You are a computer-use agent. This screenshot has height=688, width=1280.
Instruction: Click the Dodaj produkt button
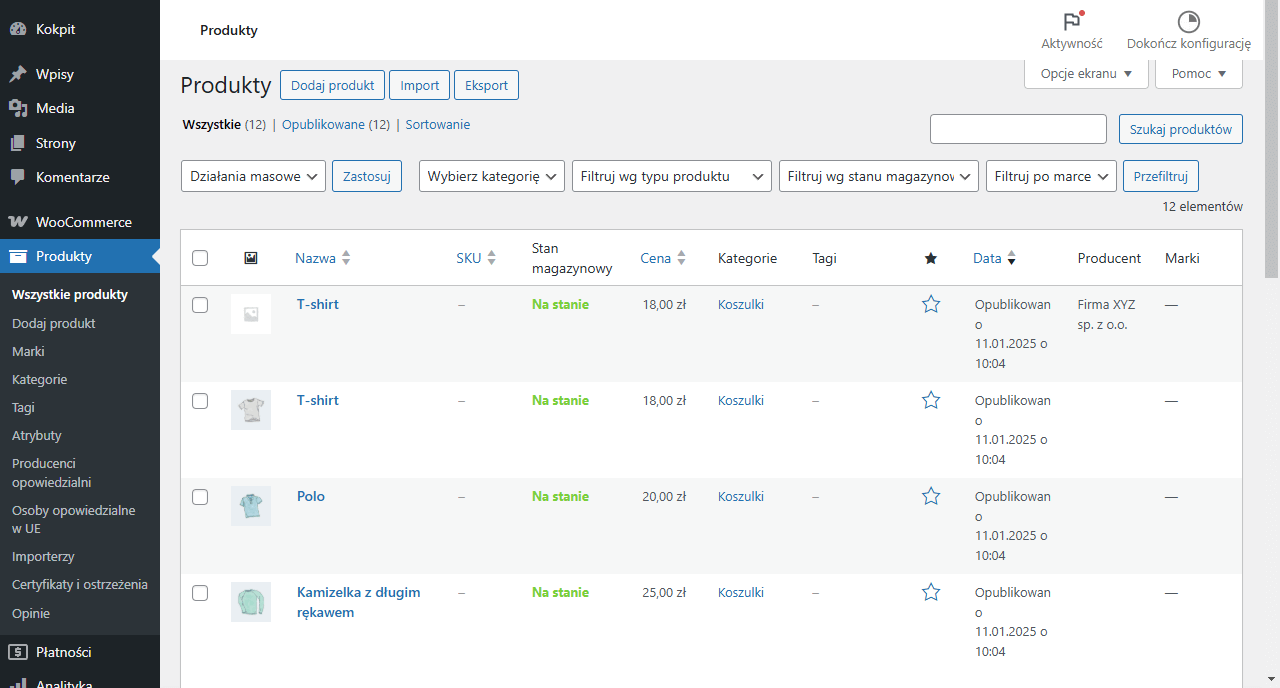pos(332,85)
